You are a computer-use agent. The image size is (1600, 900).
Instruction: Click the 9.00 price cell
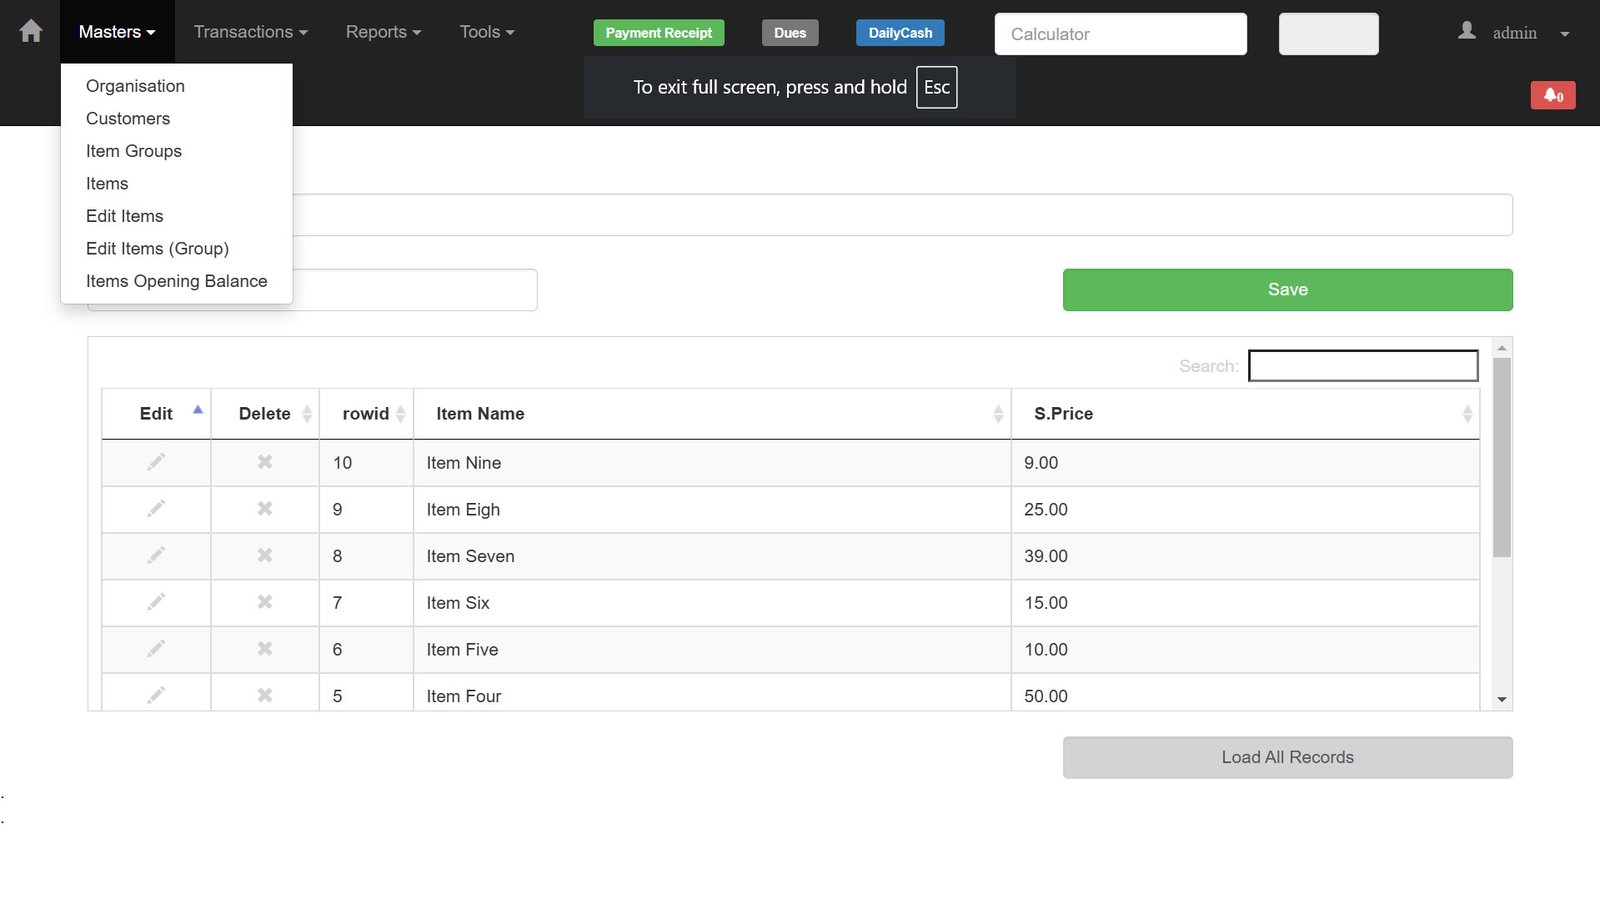pos(1245,463)
